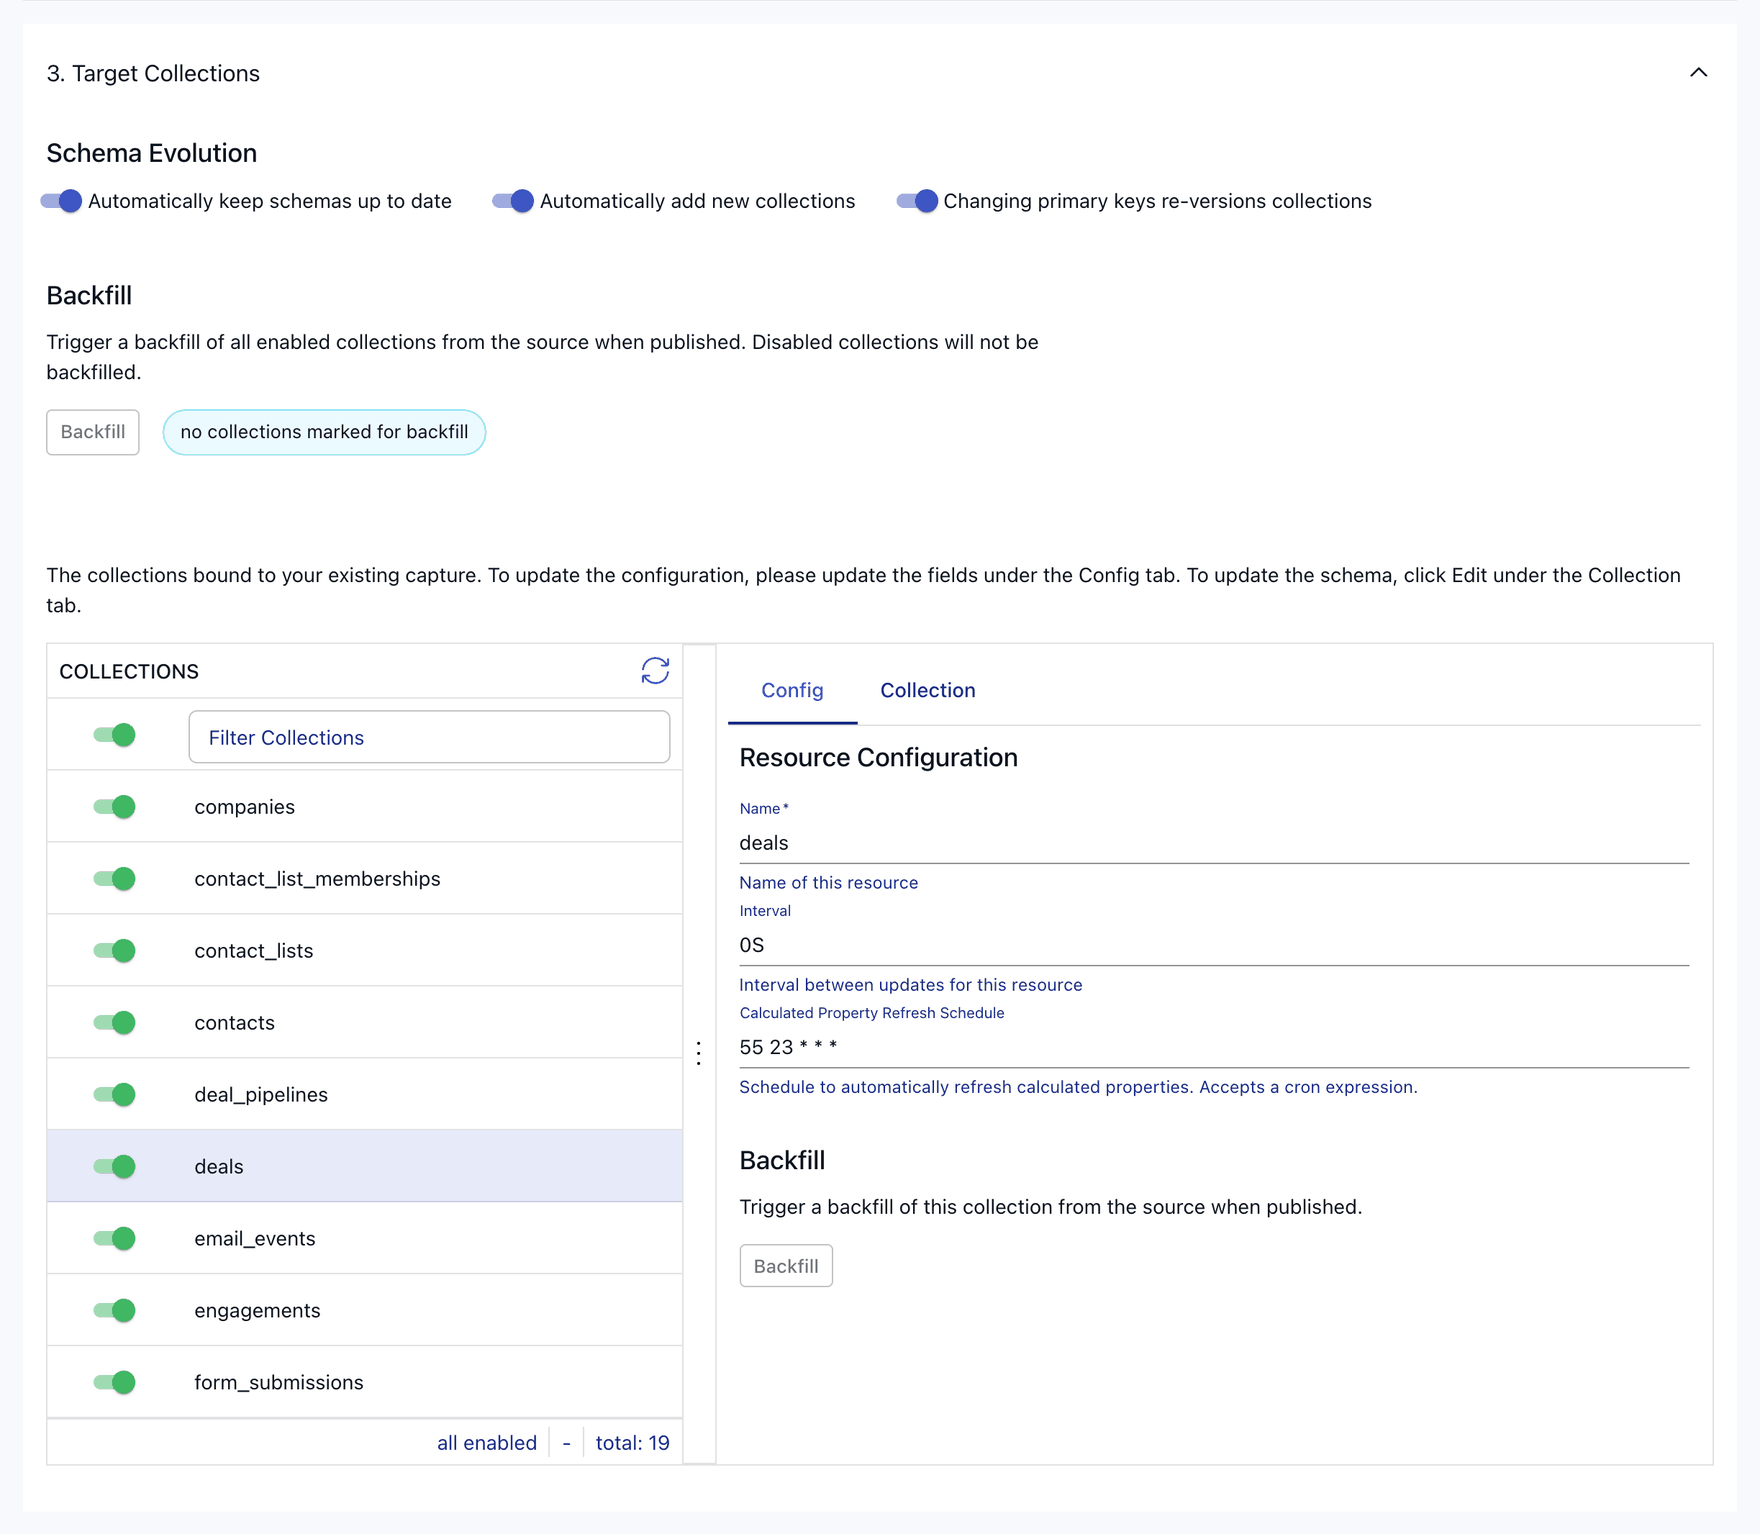
Task: Toggle changing primary keys re-versions collections
Action: (x=918, y=201)
